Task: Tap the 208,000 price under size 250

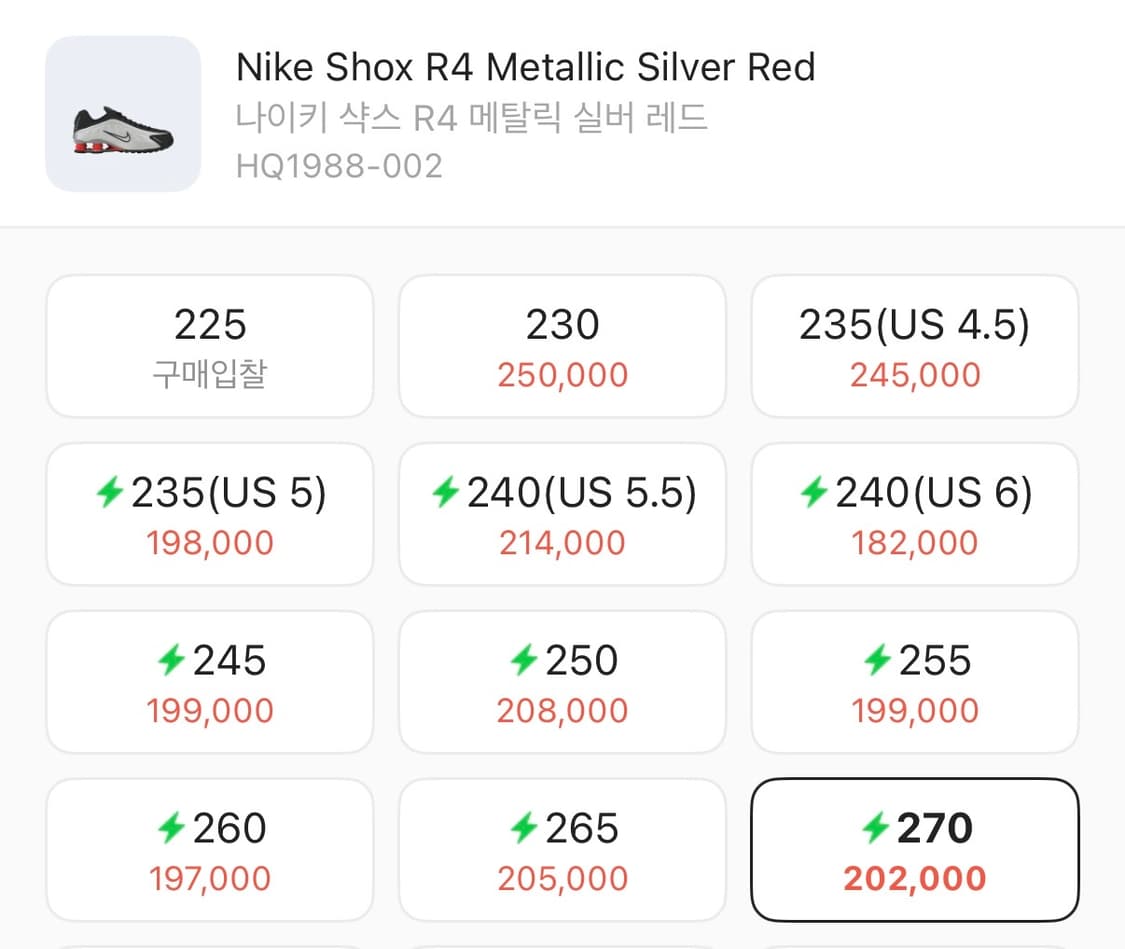Action: pyautogui.click(x=562, y=711)
